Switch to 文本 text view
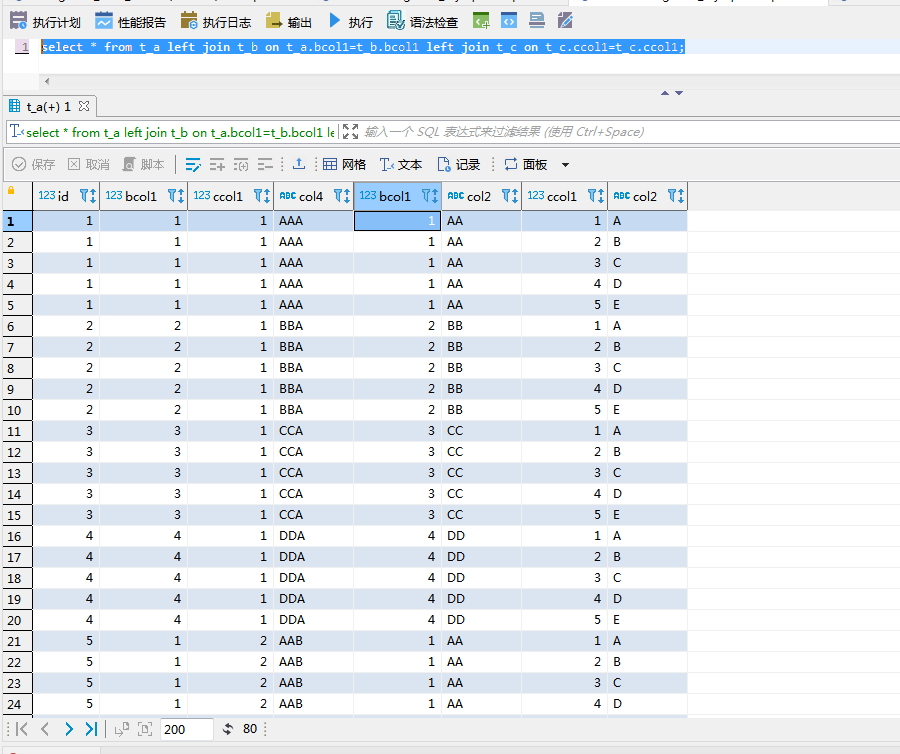Image resolution: width=900 pixels, height=754 pixels. click(399, 164)
